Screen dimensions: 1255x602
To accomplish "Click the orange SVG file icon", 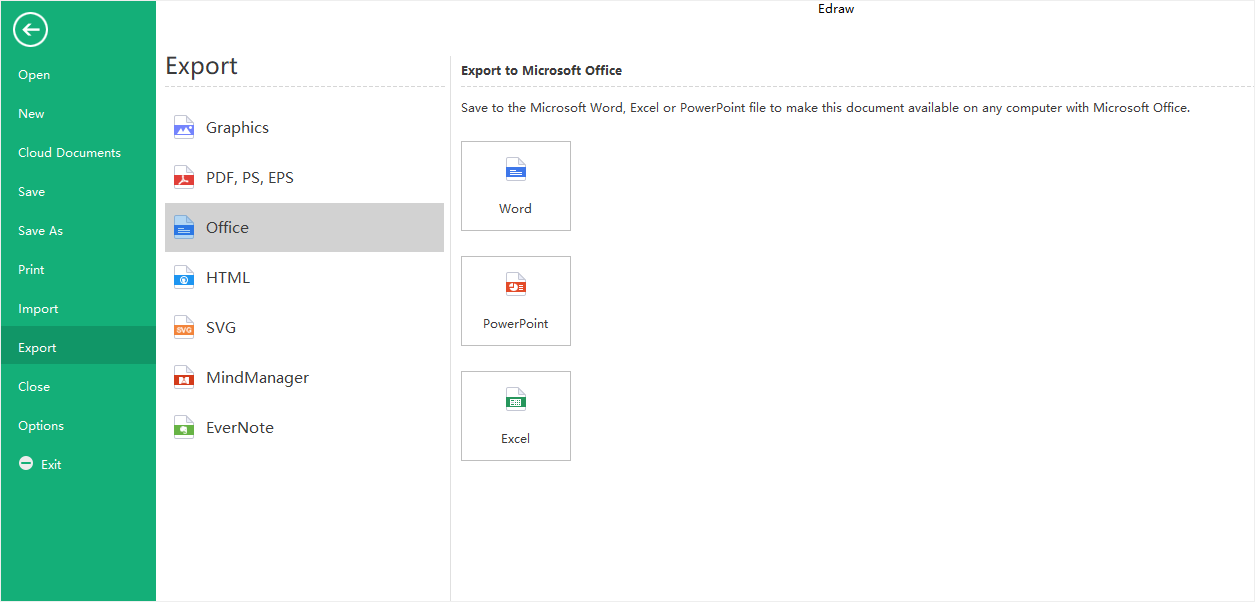I will (x=184, y=327).
